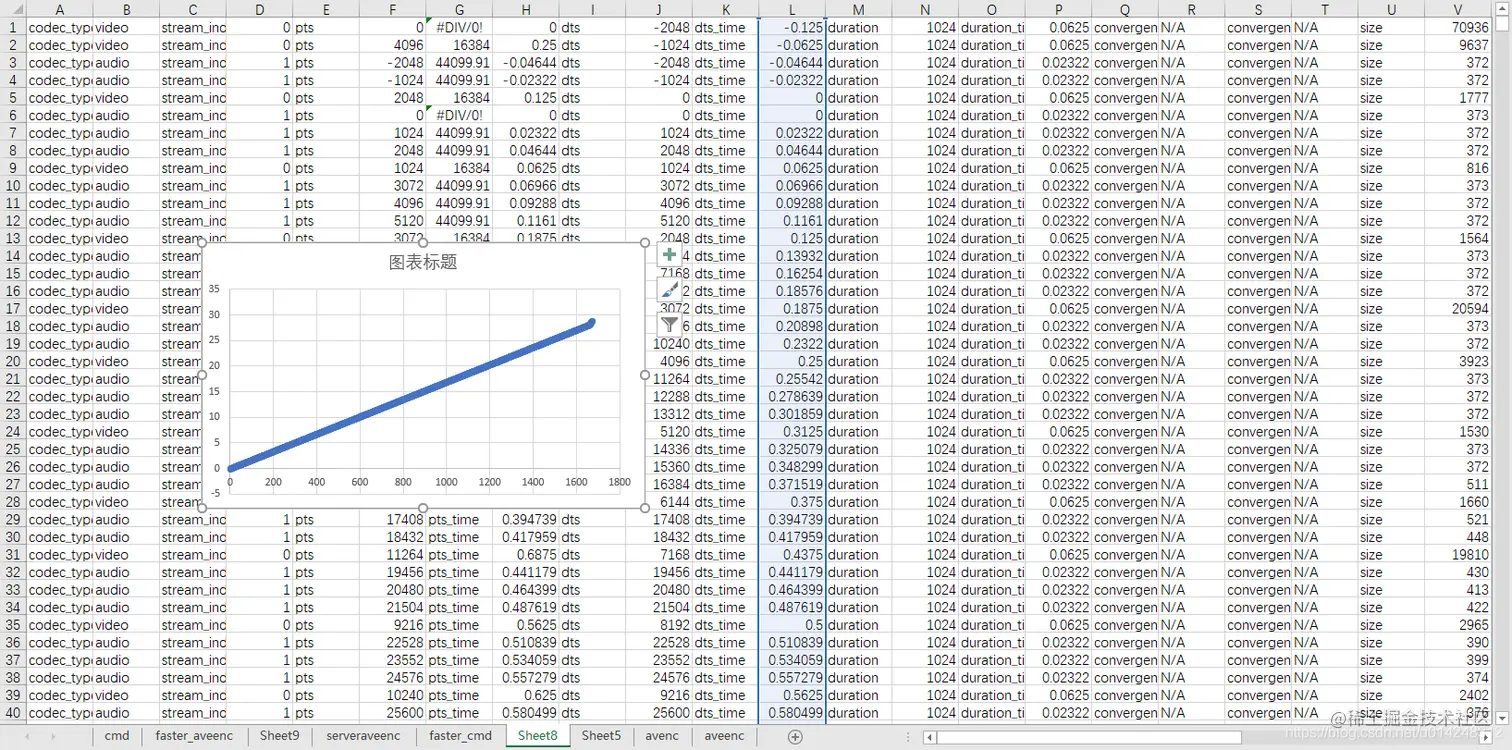
Task: Select column L header
Action: point(792,9)
